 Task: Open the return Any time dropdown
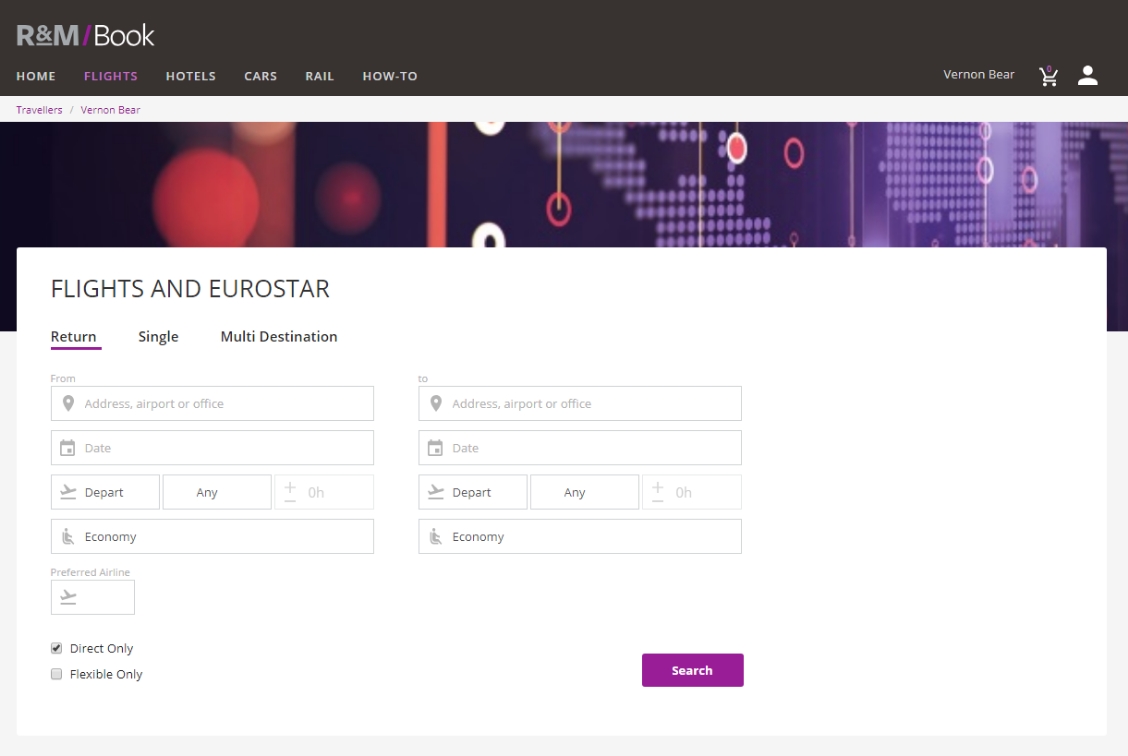click(584, 492)
